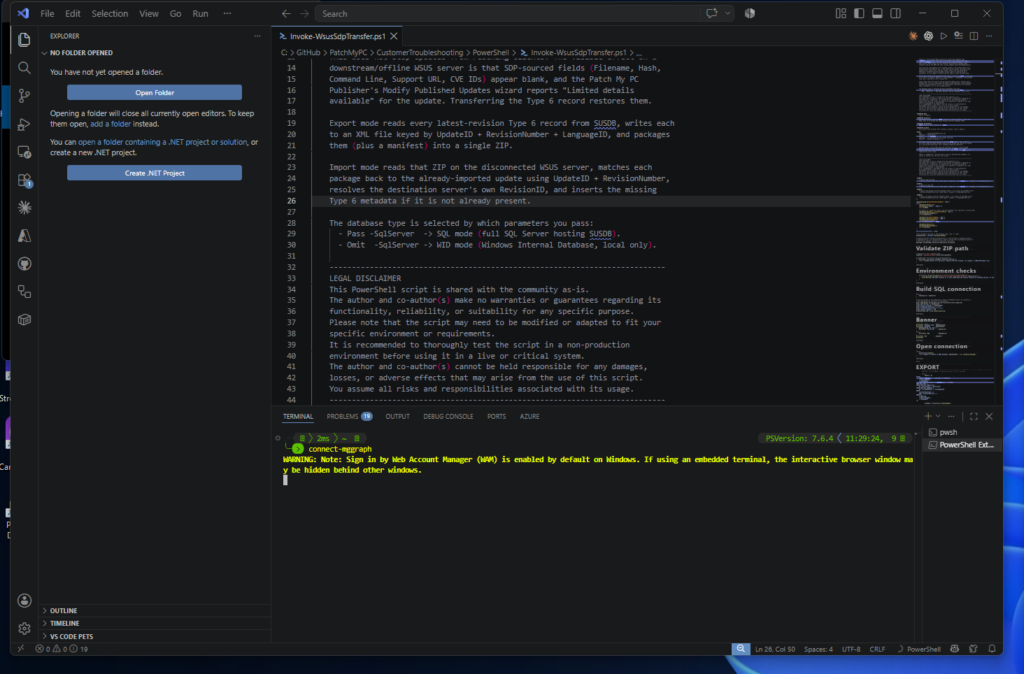
Task: Click the Ln 26, Col 50 position indicator
Action: [x=775, y=649]
